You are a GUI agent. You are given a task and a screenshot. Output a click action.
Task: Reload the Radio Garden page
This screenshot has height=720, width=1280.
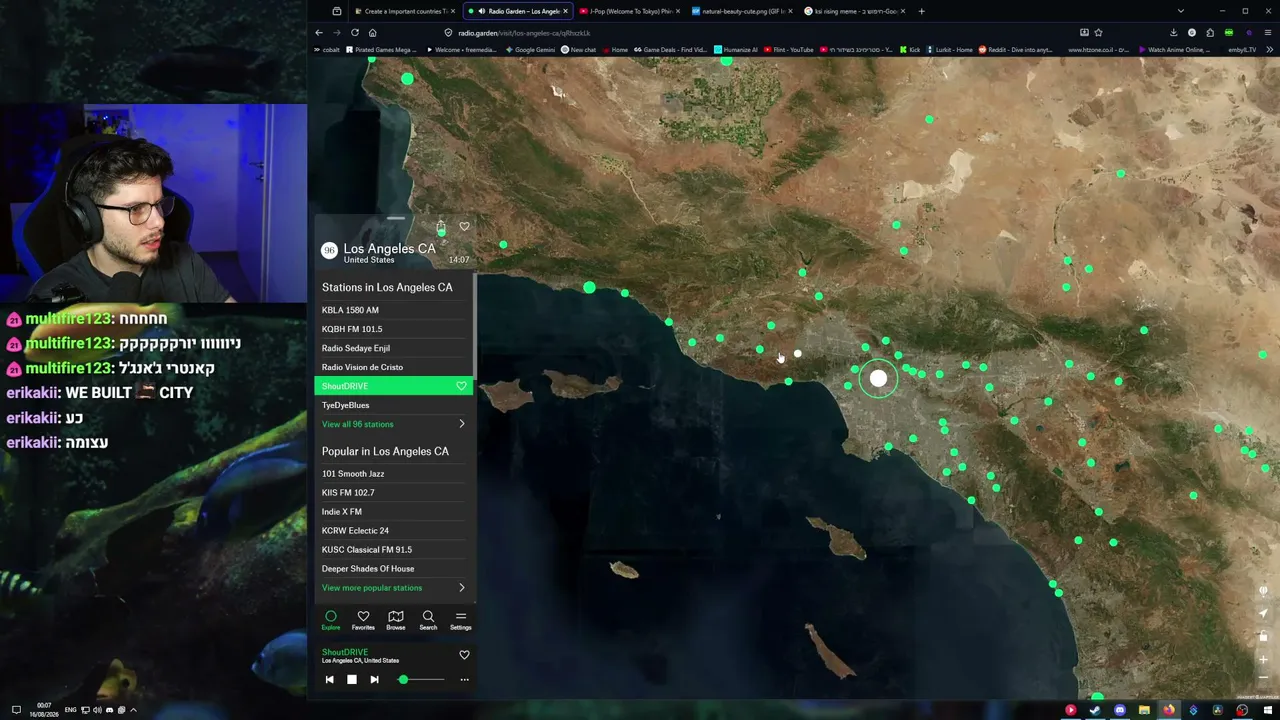(355, 33)
